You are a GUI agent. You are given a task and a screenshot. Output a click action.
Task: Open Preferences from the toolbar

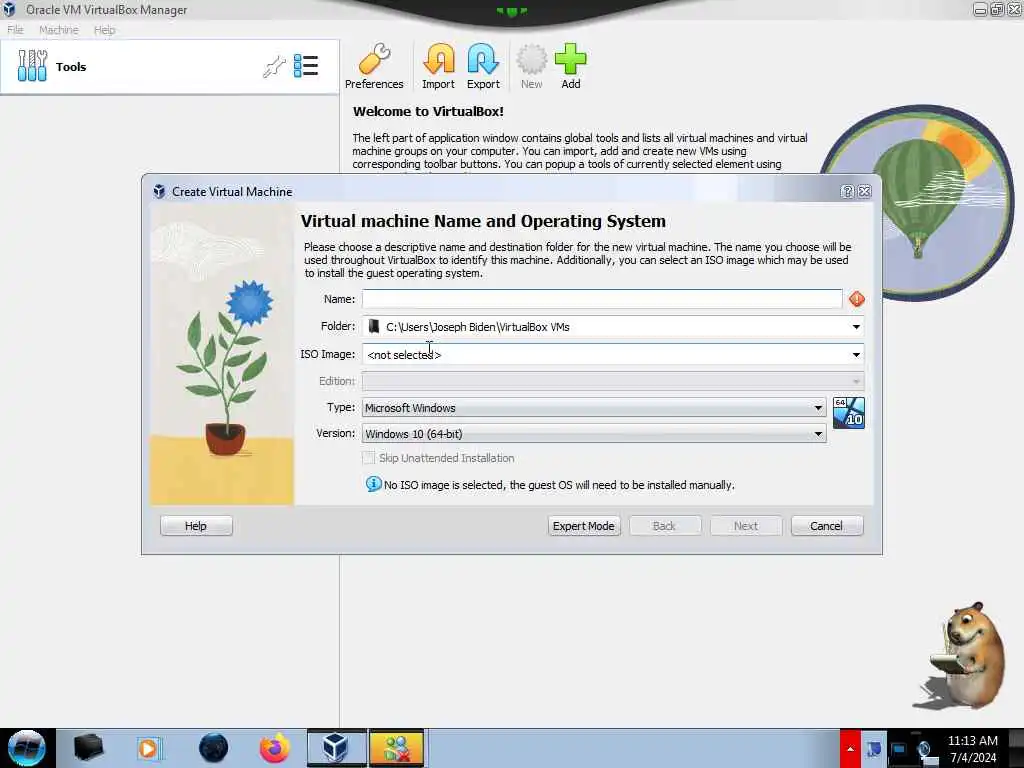[x=374, y=66]
